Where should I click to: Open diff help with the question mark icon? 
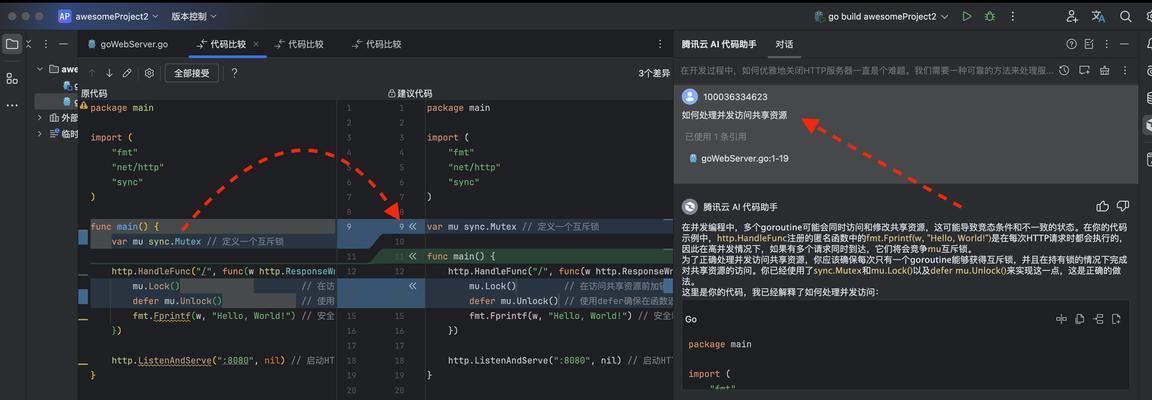[x=234, y=73]
